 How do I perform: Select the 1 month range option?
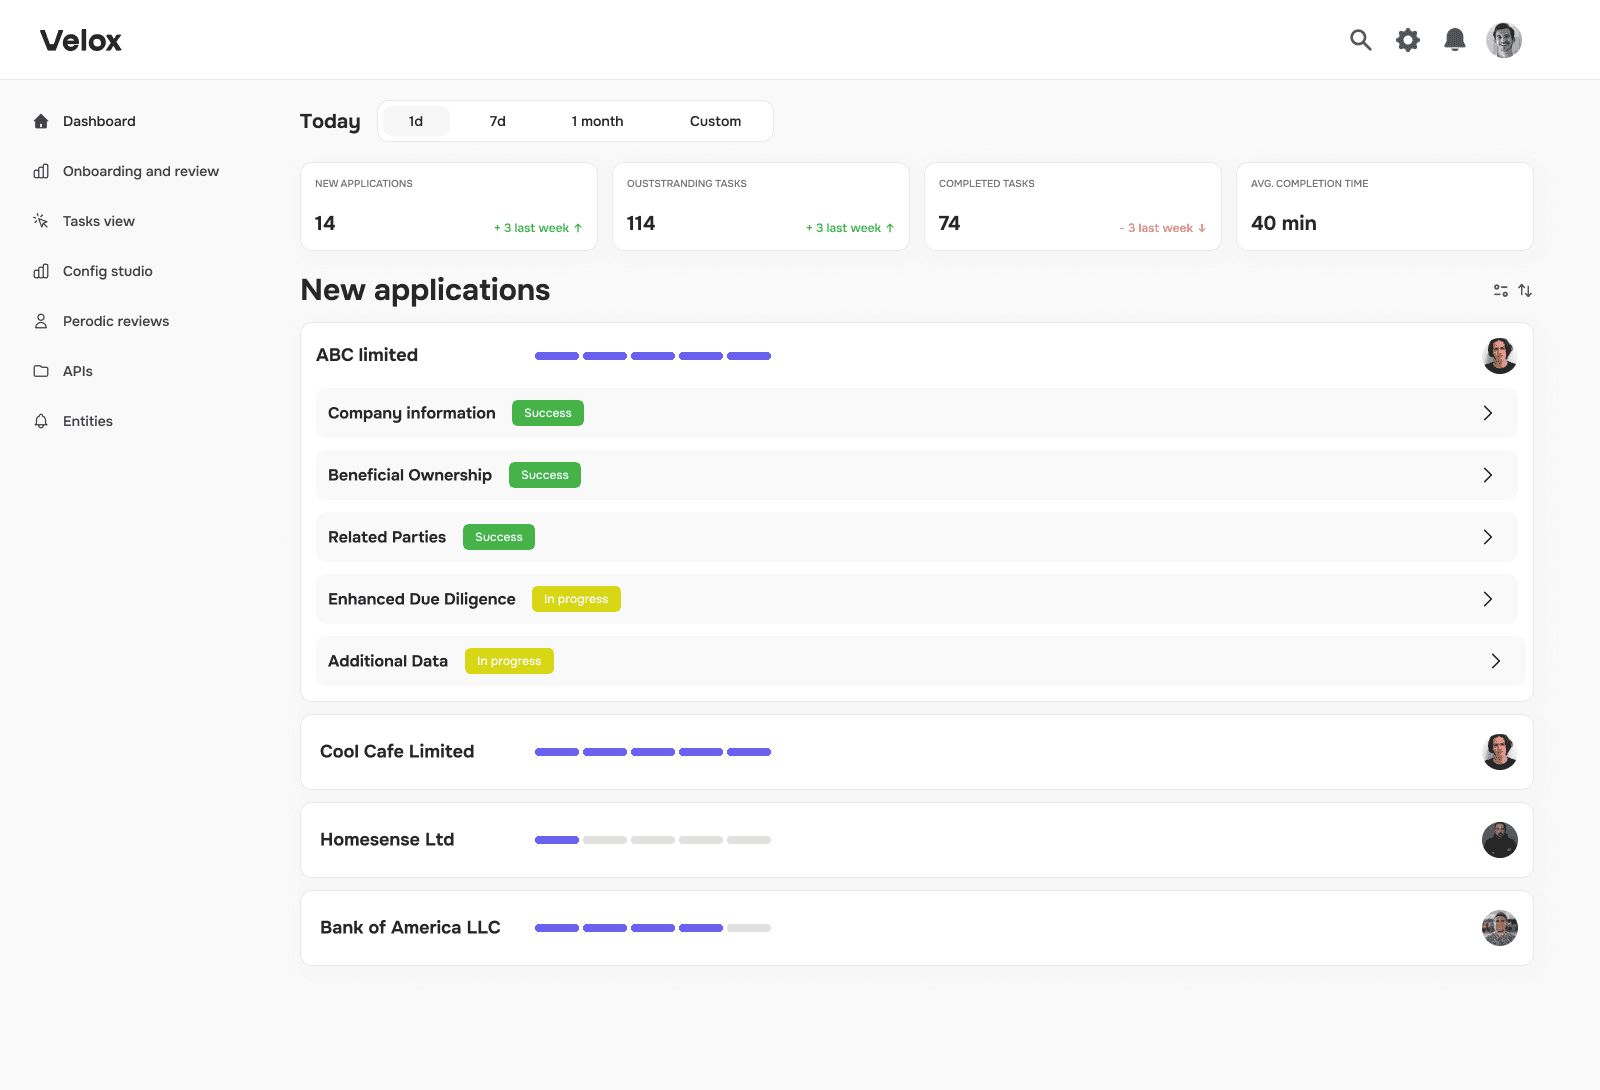coord(597,121)
